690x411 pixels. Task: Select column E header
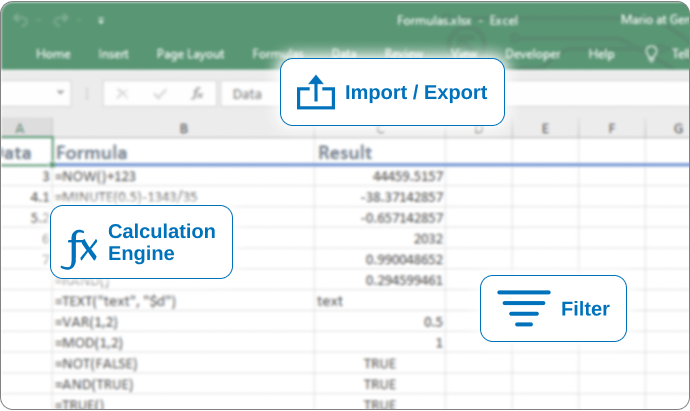[545, 128]
